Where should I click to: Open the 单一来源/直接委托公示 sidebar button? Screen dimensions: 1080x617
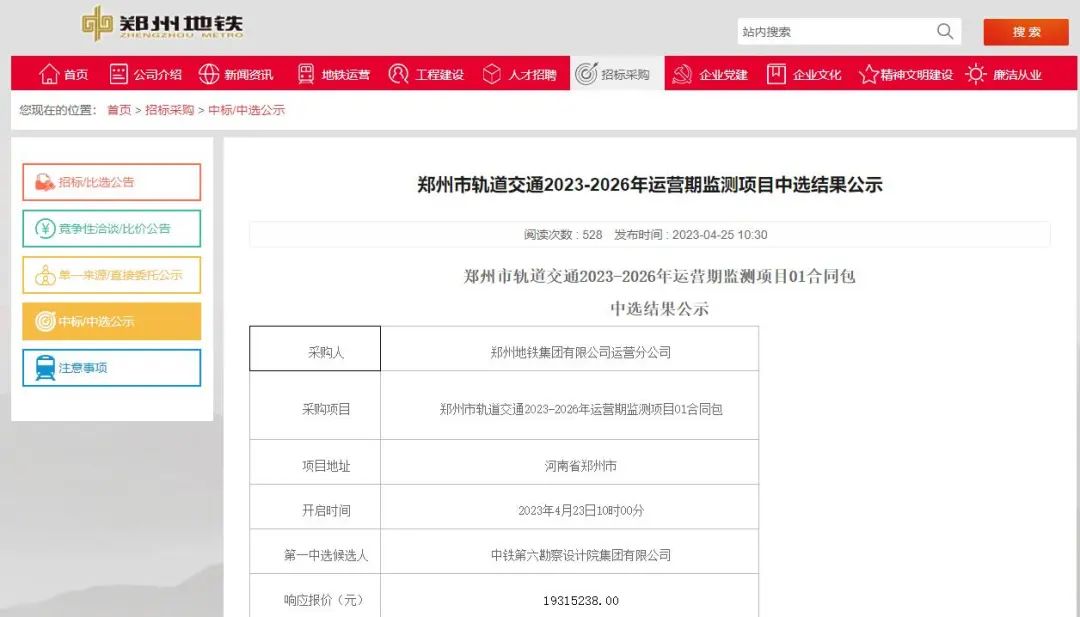(112, 275)
